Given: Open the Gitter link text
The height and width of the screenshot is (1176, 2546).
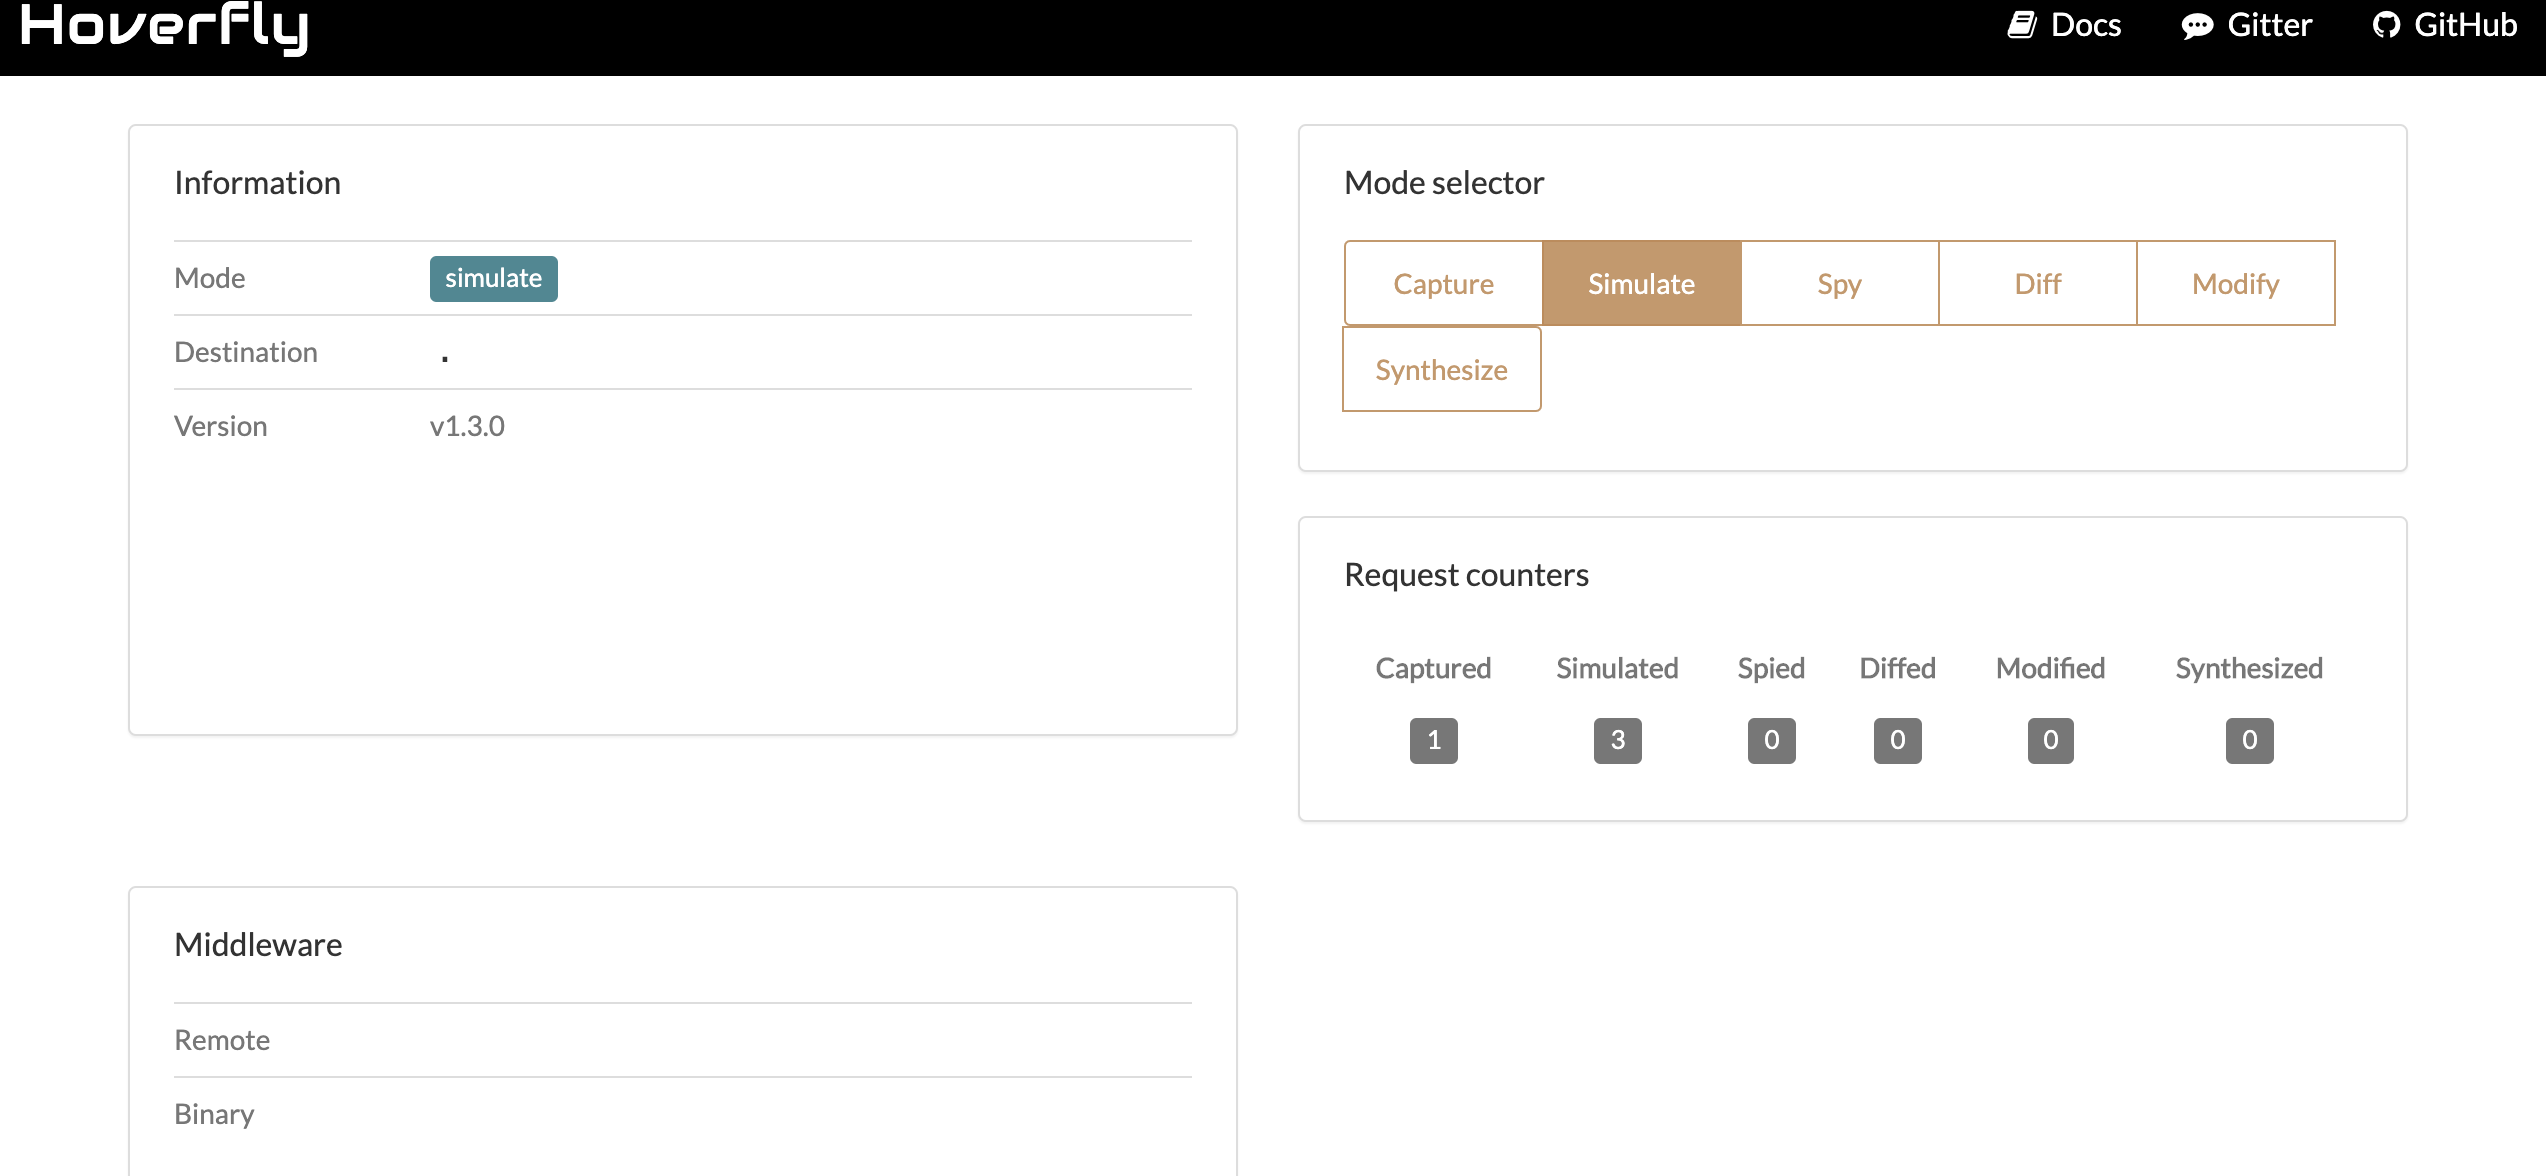Looking at the screenshot, I should coord(2269,25).
